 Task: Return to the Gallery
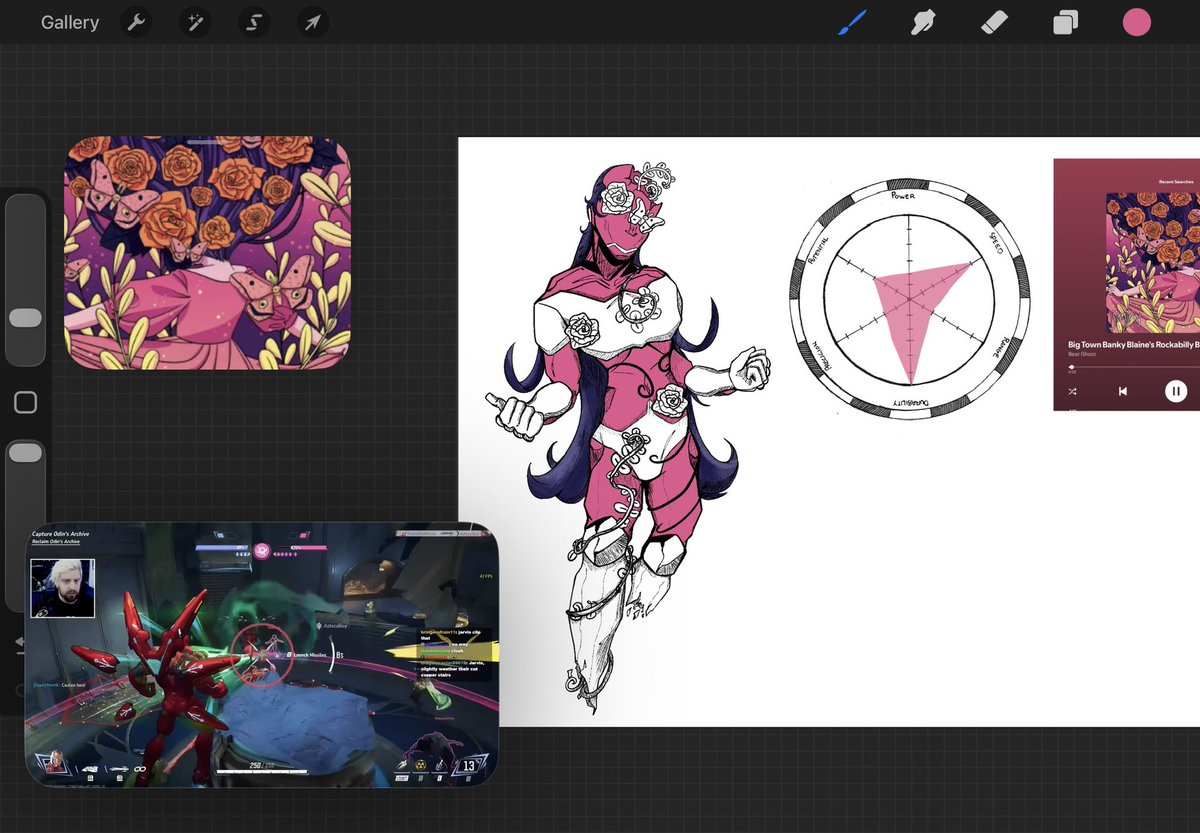[x=70, y=22]
